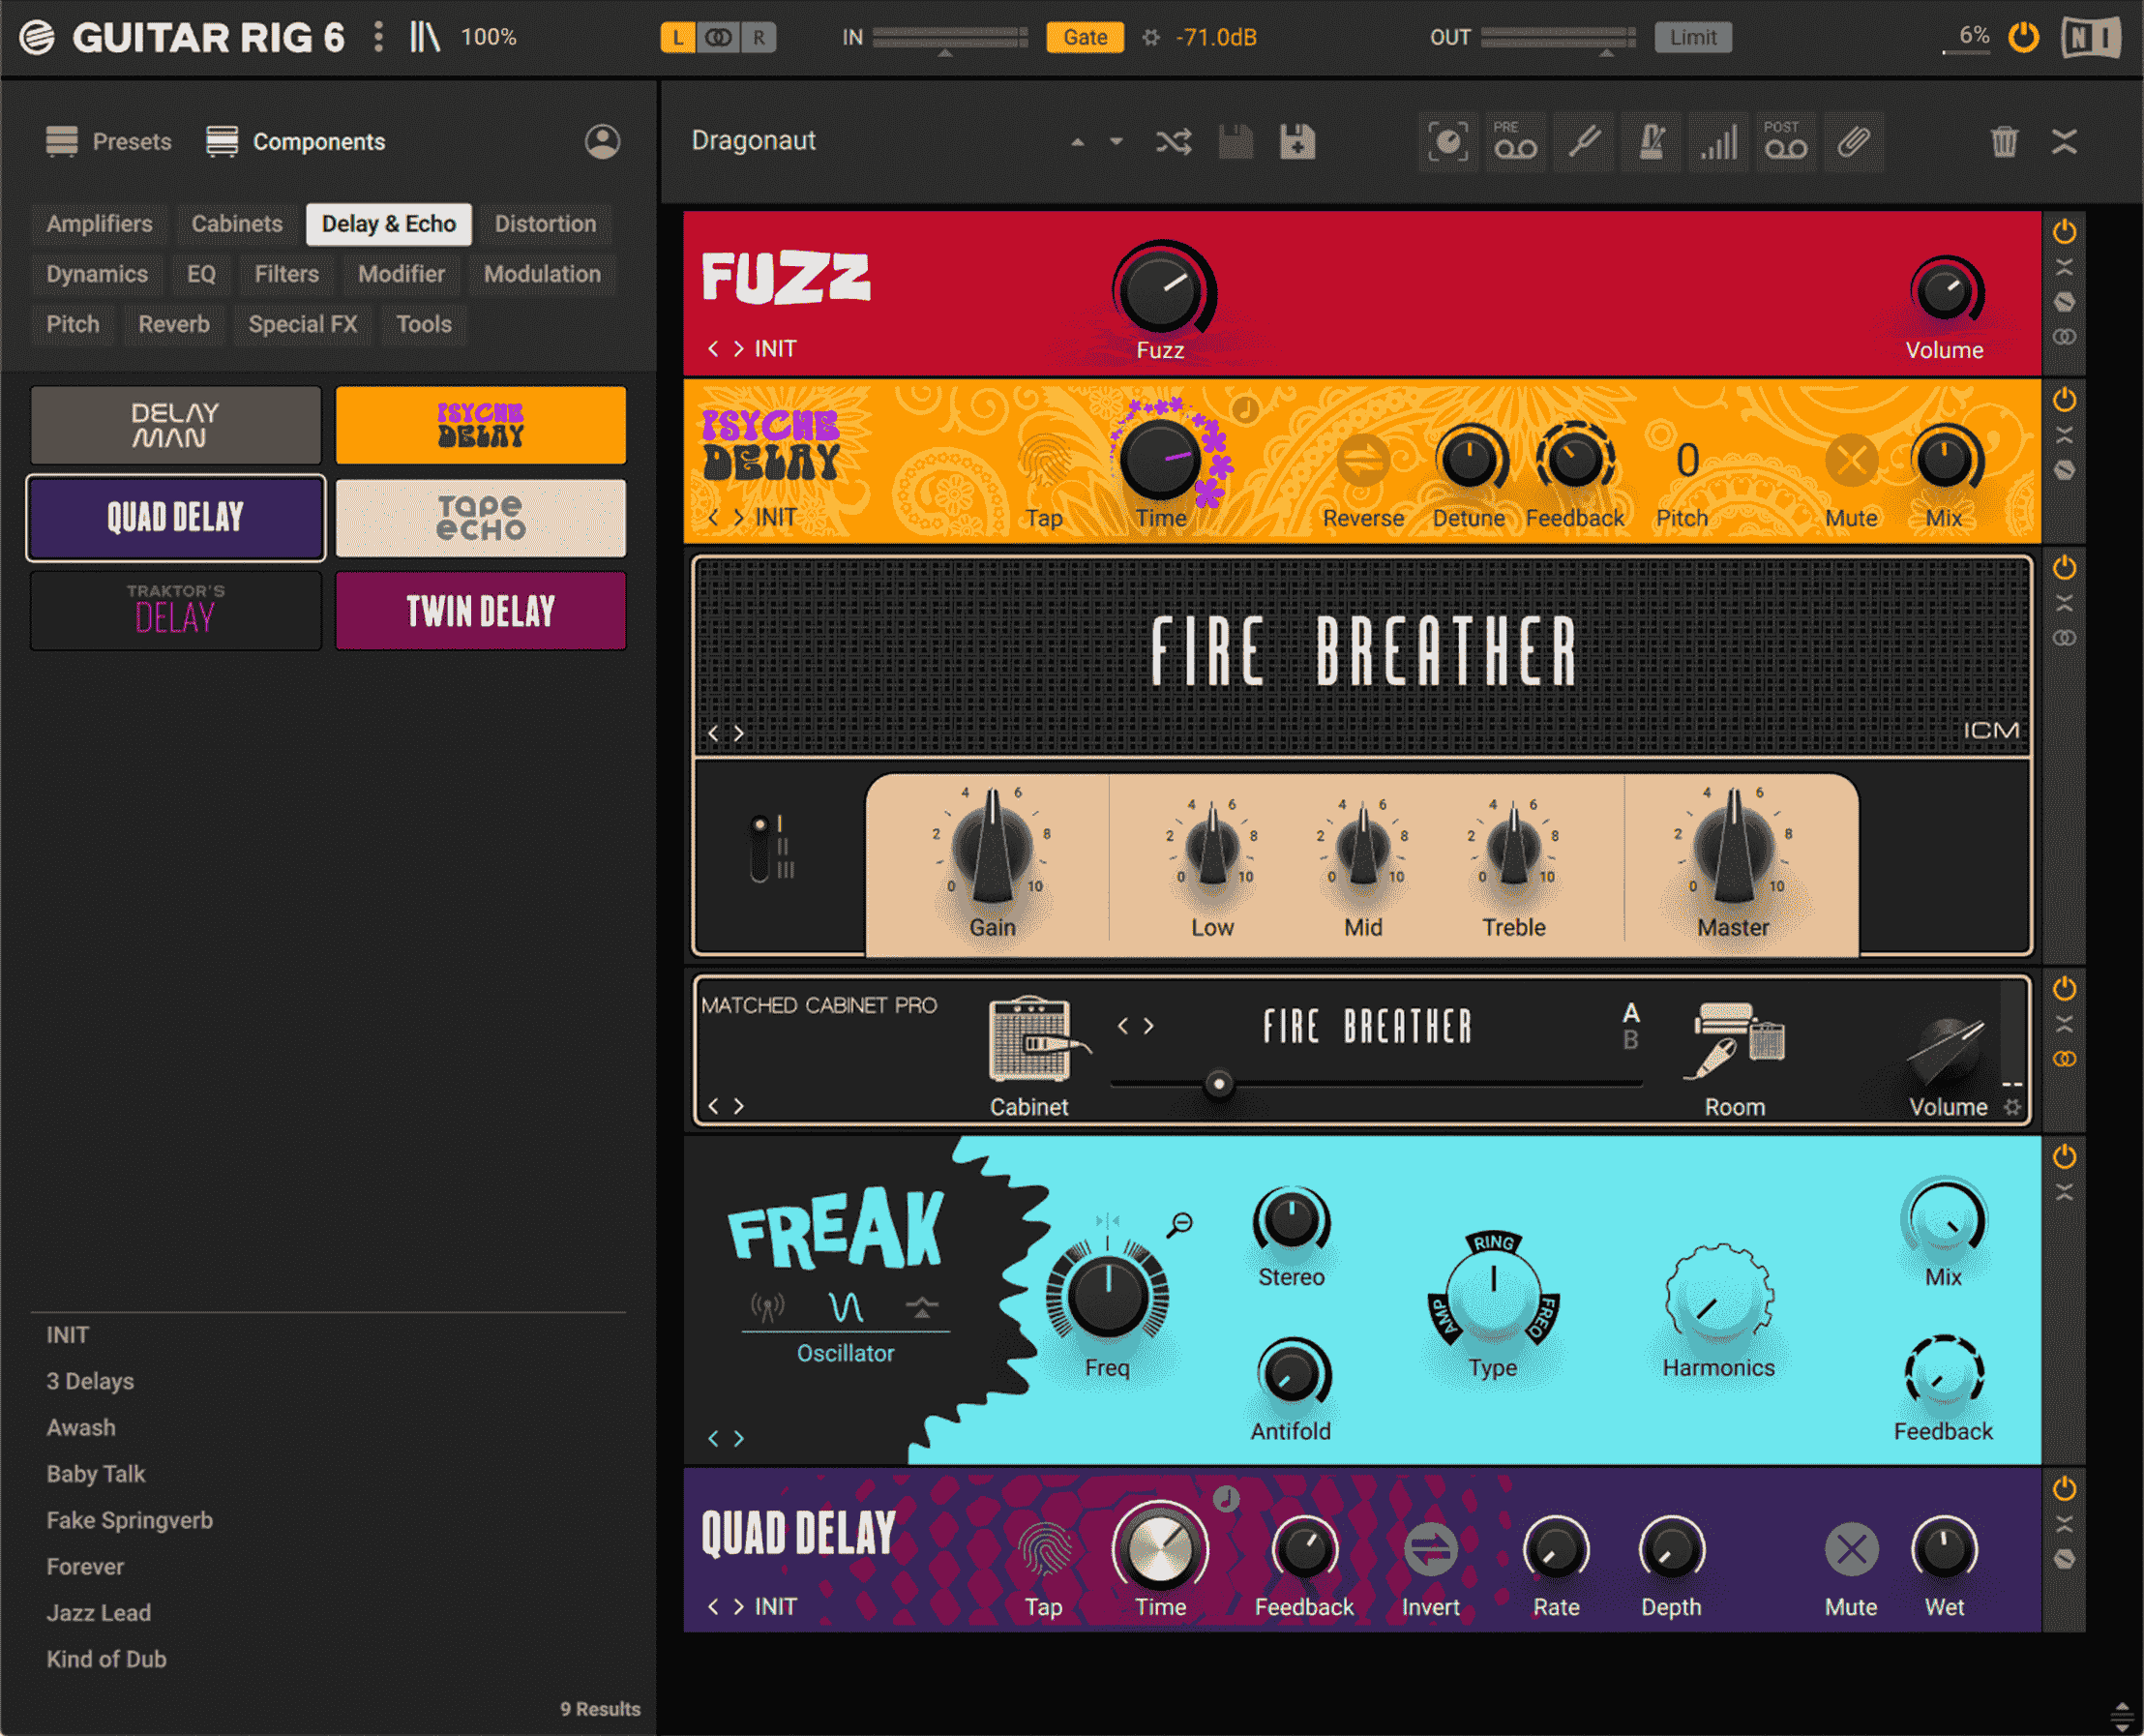Select the Fake Springverb preset in the list
This screenshot has width=2144, height=1736.
click(x=130, y=1519)
